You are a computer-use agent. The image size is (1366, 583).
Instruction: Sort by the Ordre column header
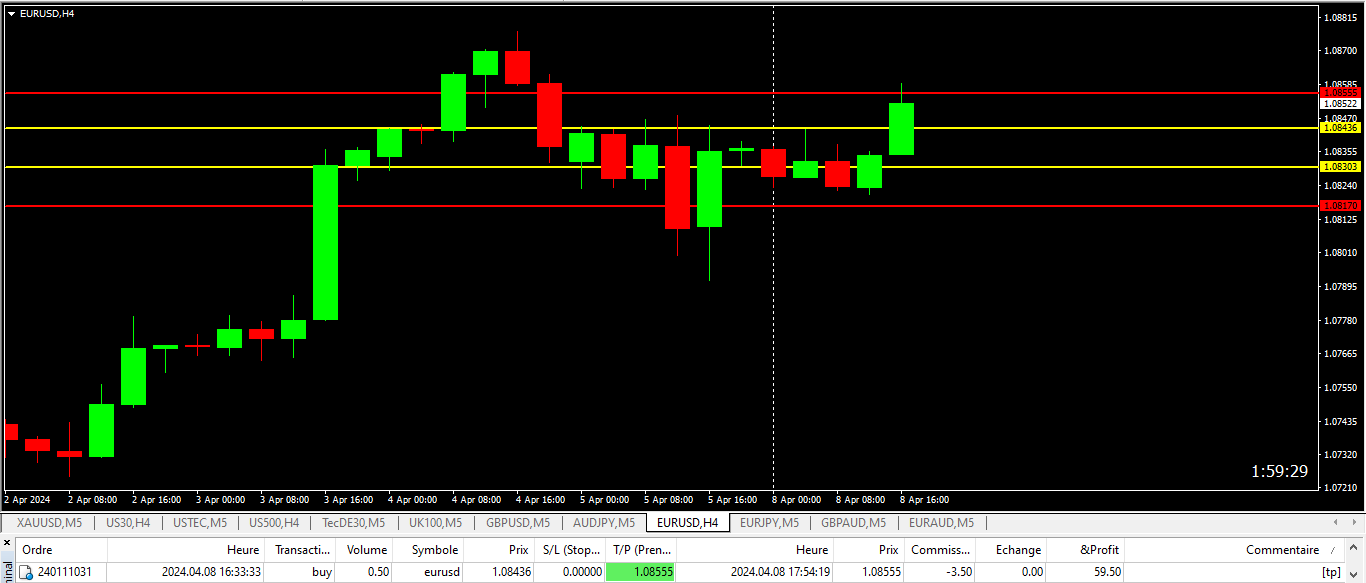tap(60, 550)
